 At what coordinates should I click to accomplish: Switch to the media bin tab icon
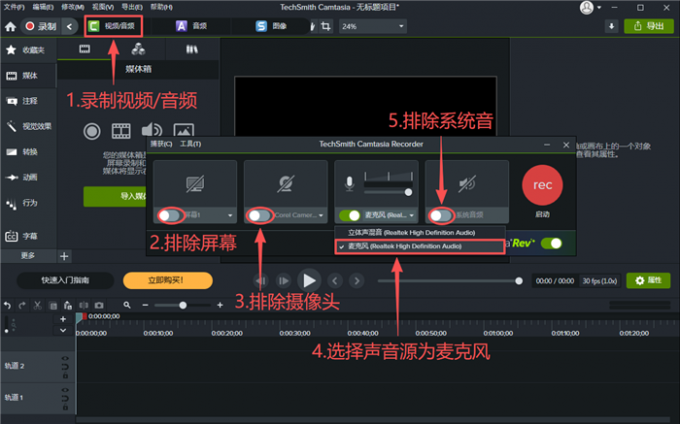click(x=85, y=49)
